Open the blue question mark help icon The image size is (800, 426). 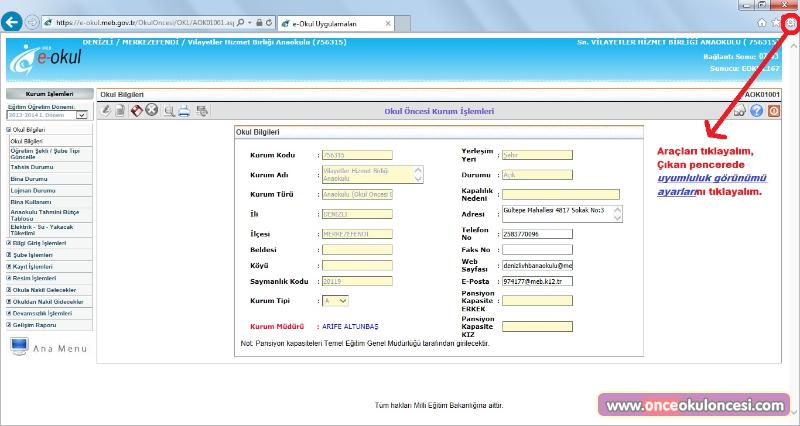point(756,111)
